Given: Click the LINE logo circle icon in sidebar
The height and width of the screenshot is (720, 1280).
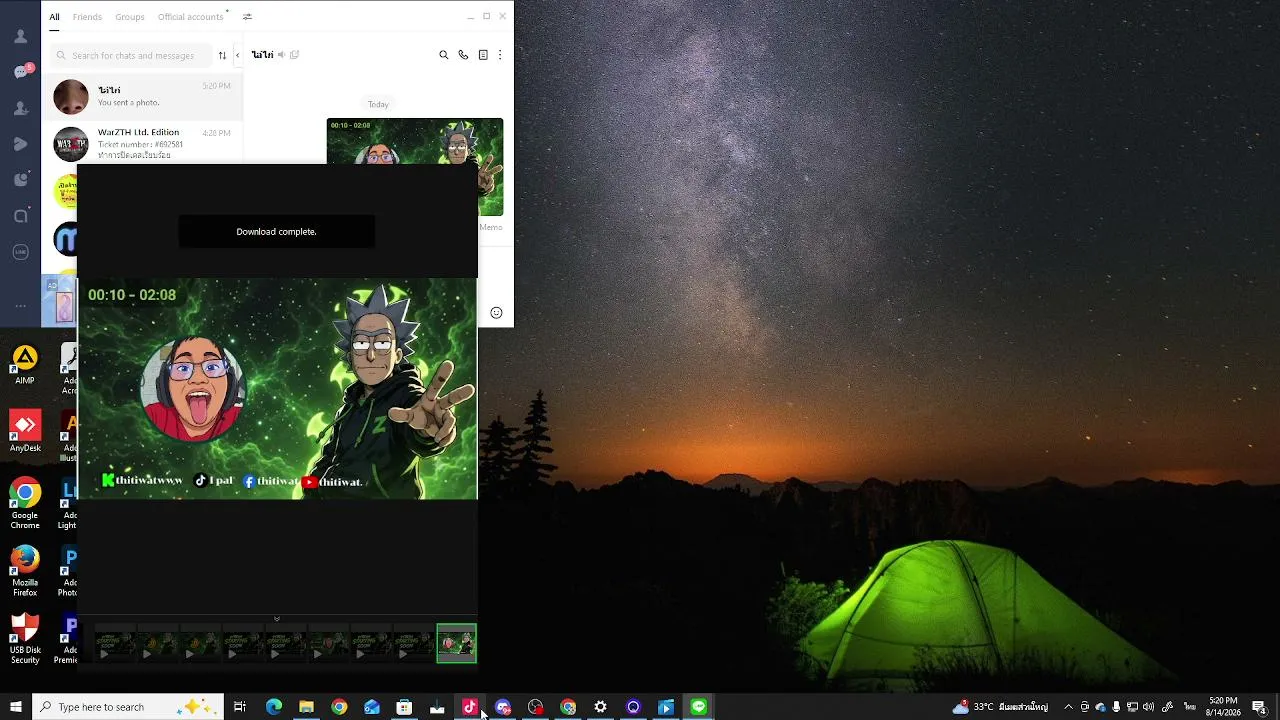Looking at the screenshot, I should pos(21,252).
